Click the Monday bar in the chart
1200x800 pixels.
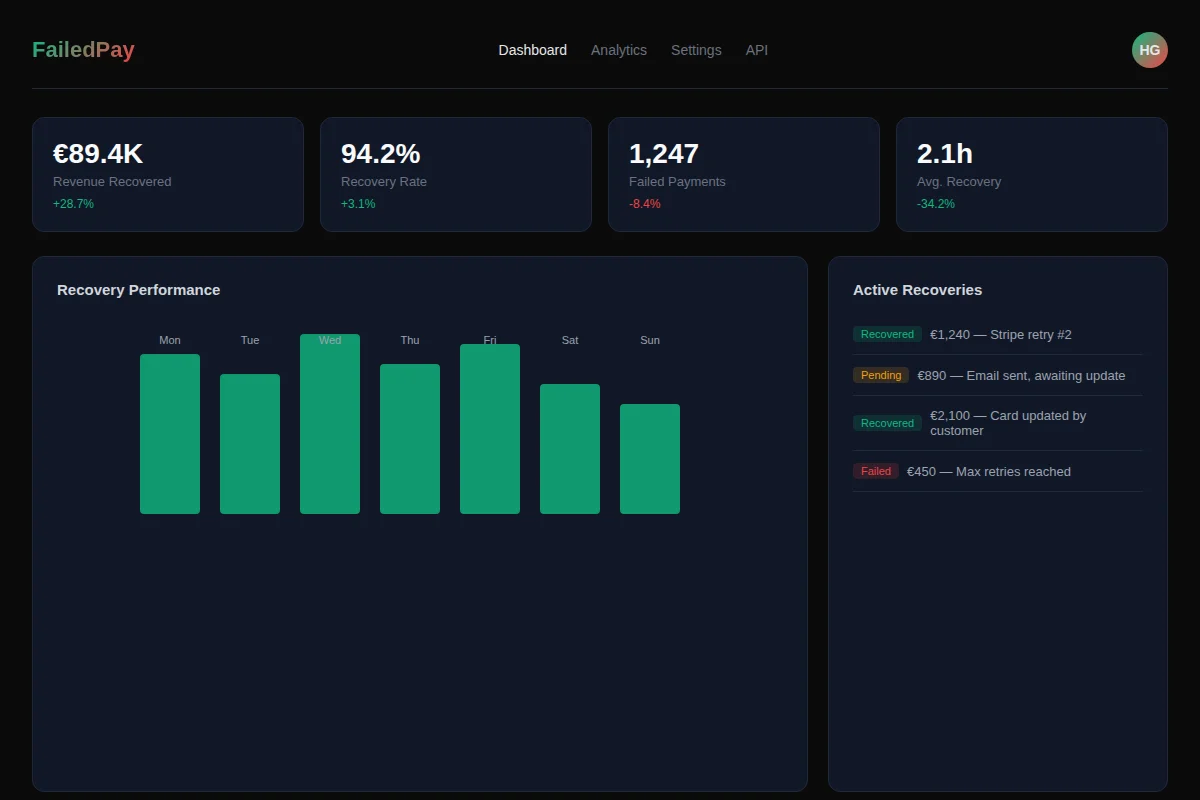170,434
